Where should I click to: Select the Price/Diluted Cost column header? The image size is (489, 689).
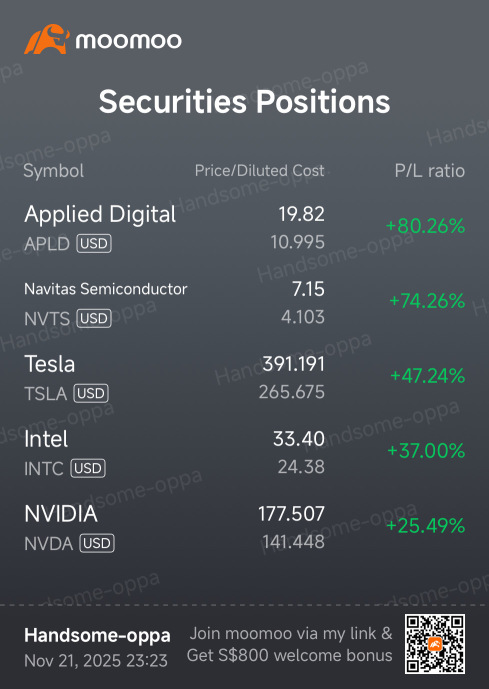tap(260, 170)
